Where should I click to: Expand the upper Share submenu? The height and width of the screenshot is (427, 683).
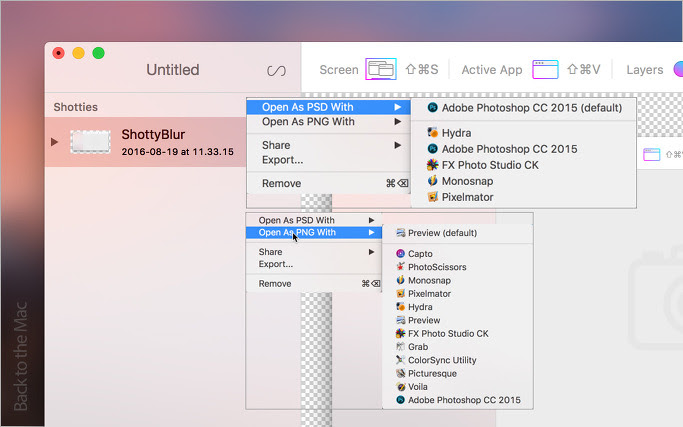tap(328, 145)
